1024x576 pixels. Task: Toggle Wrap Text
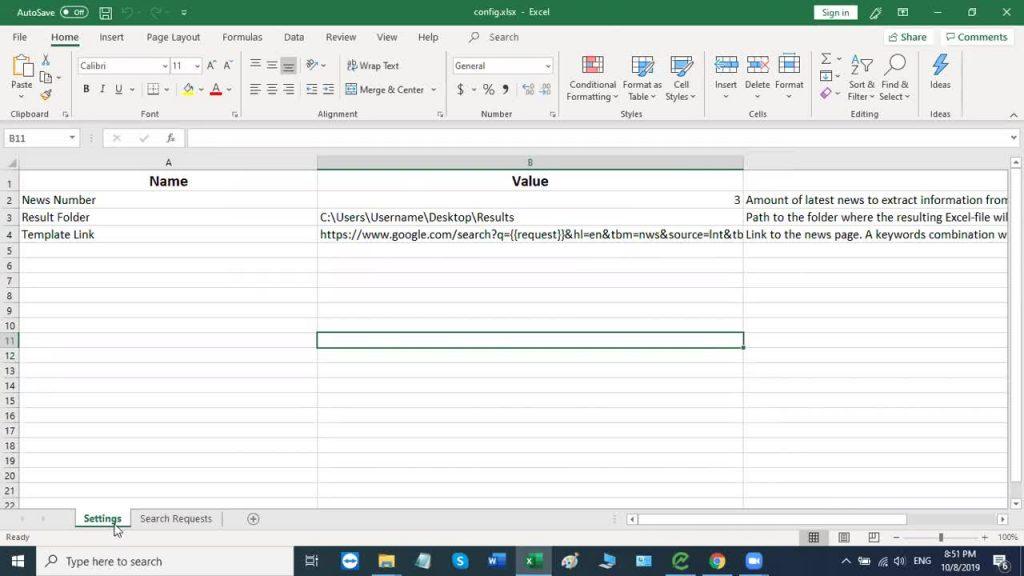[373, 65]
